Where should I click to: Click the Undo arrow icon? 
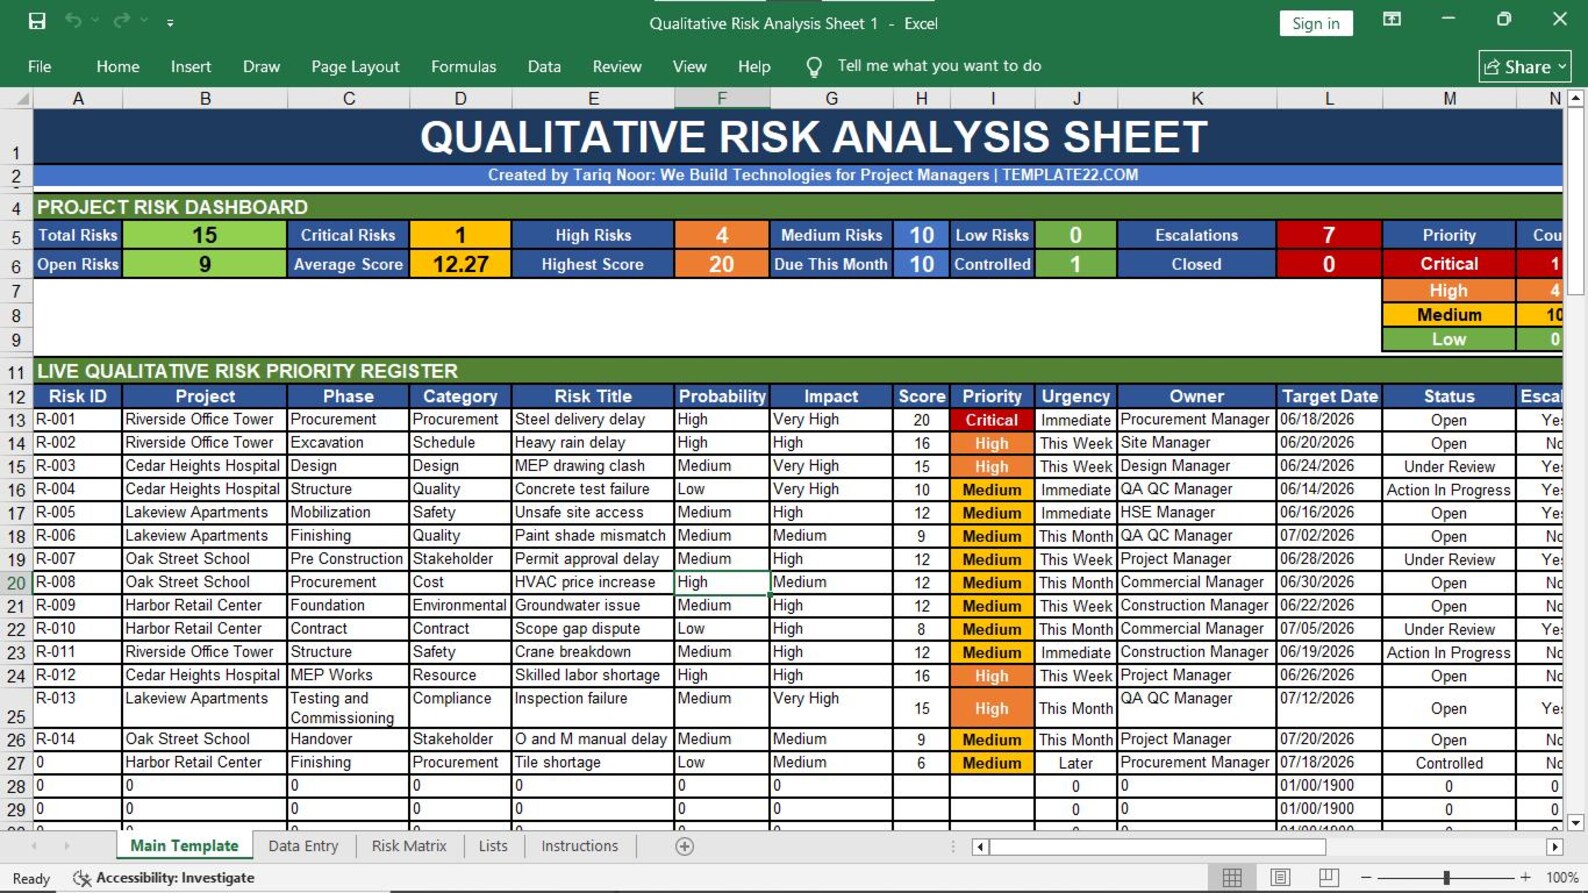(x=73, y=21)
